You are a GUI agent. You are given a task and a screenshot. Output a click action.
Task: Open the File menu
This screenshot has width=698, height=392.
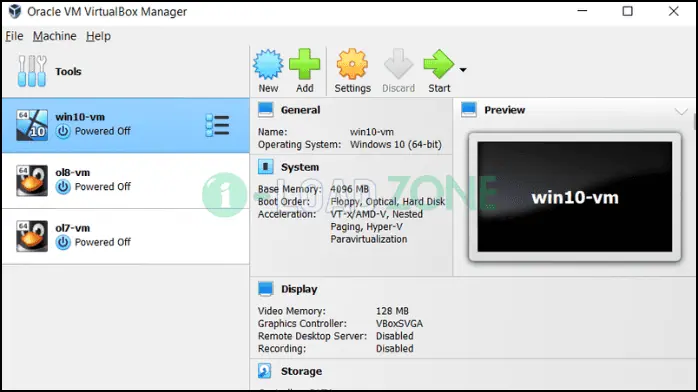[x=14, y=36]
